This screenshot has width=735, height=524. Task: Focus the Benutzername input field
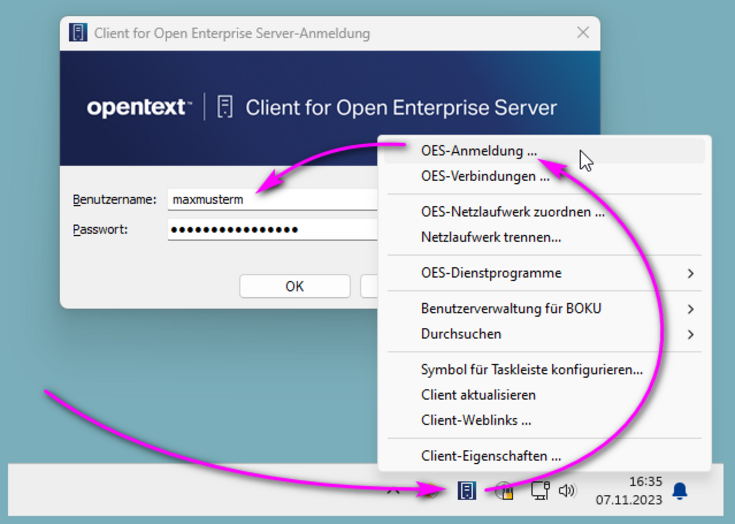click(x=273, y=200)
